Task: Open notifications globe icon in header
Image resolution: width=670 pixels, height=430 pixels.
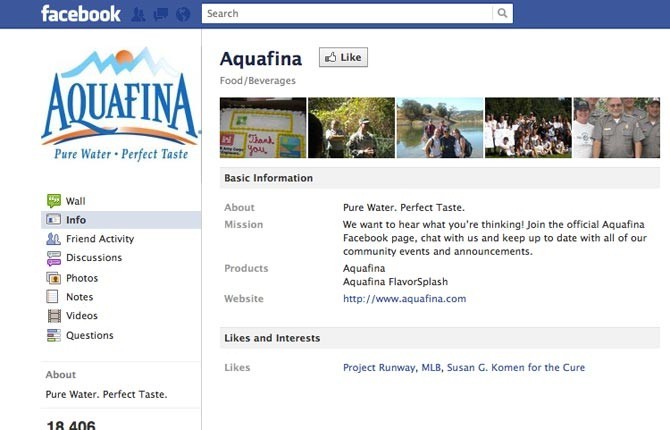Action: [183, 14]
